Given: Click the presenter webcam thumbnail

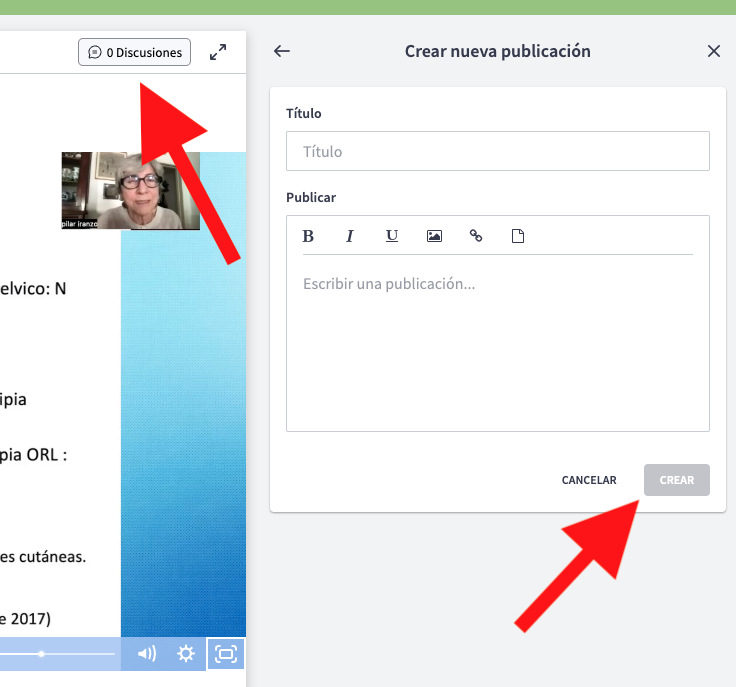Looking at the screenshot, I should 130,190.
